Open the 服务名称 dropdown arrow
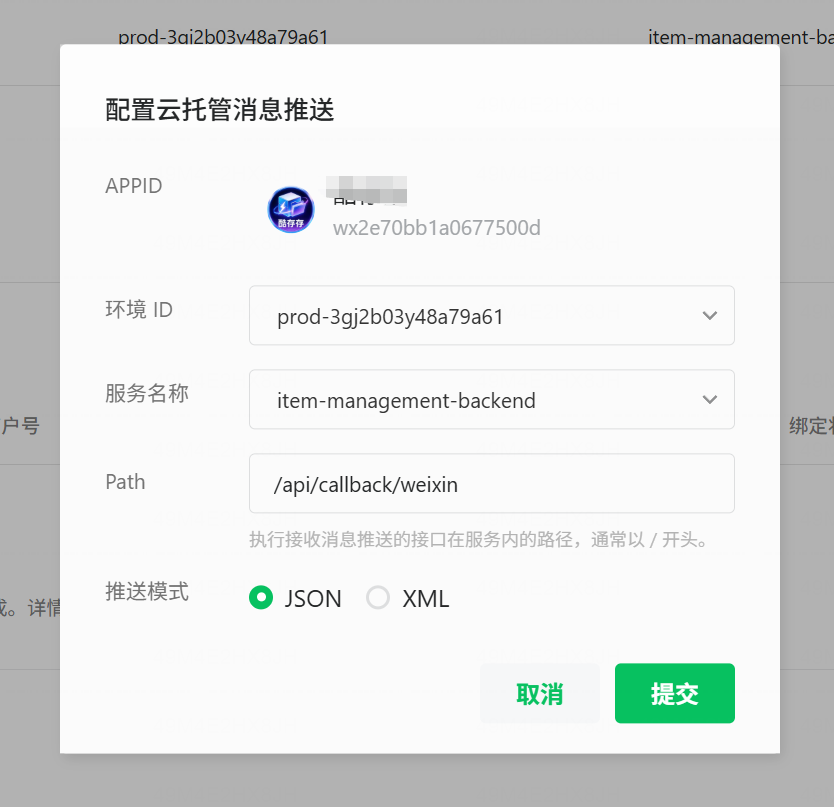834x807 pixels. point(709,400)
